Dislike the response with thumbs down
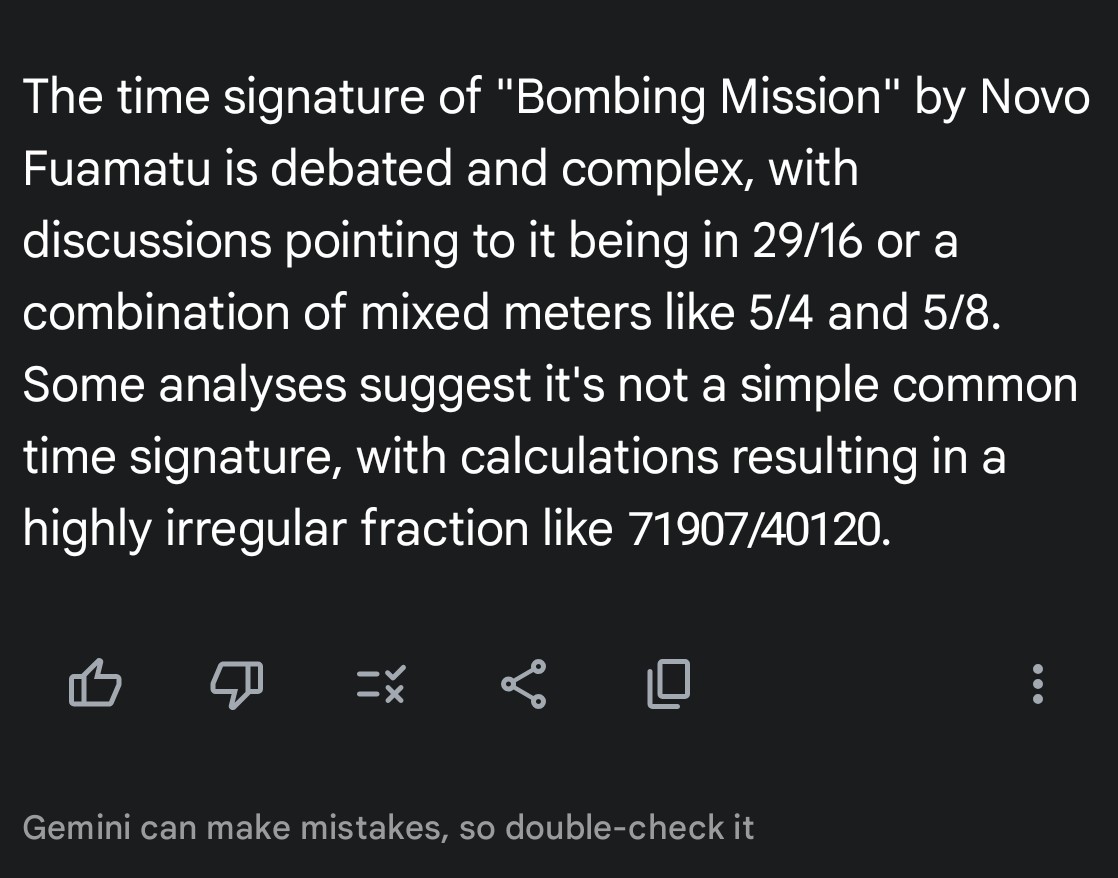1118x878 pixels. 236,685
